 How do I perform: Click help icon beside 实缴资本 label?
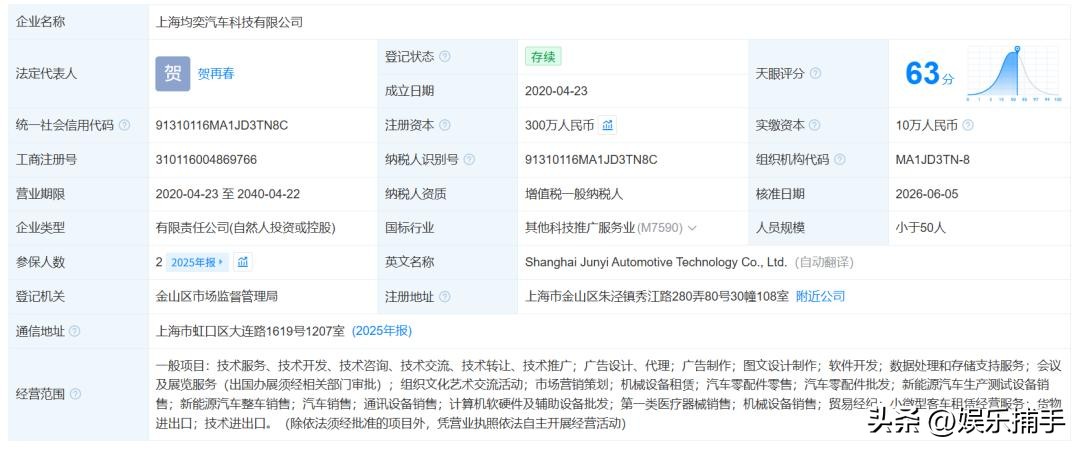tap(815, 125)
